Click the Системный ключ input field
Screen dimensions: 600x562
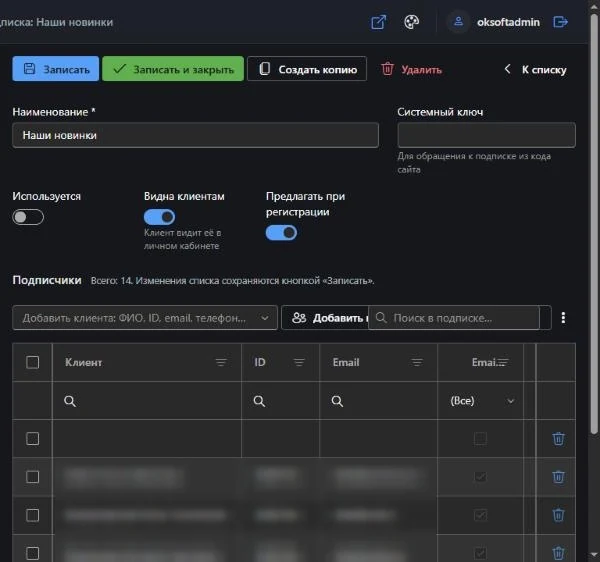pyautogui.click(x=486, y=135)
